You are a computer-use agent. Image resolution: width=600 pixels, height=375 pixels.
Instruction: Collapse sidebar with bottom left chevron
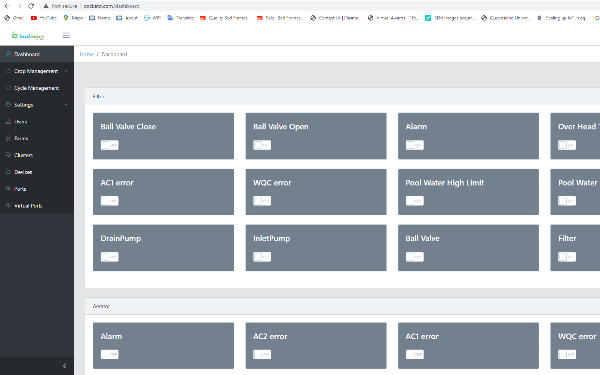[x=64, y=366]
